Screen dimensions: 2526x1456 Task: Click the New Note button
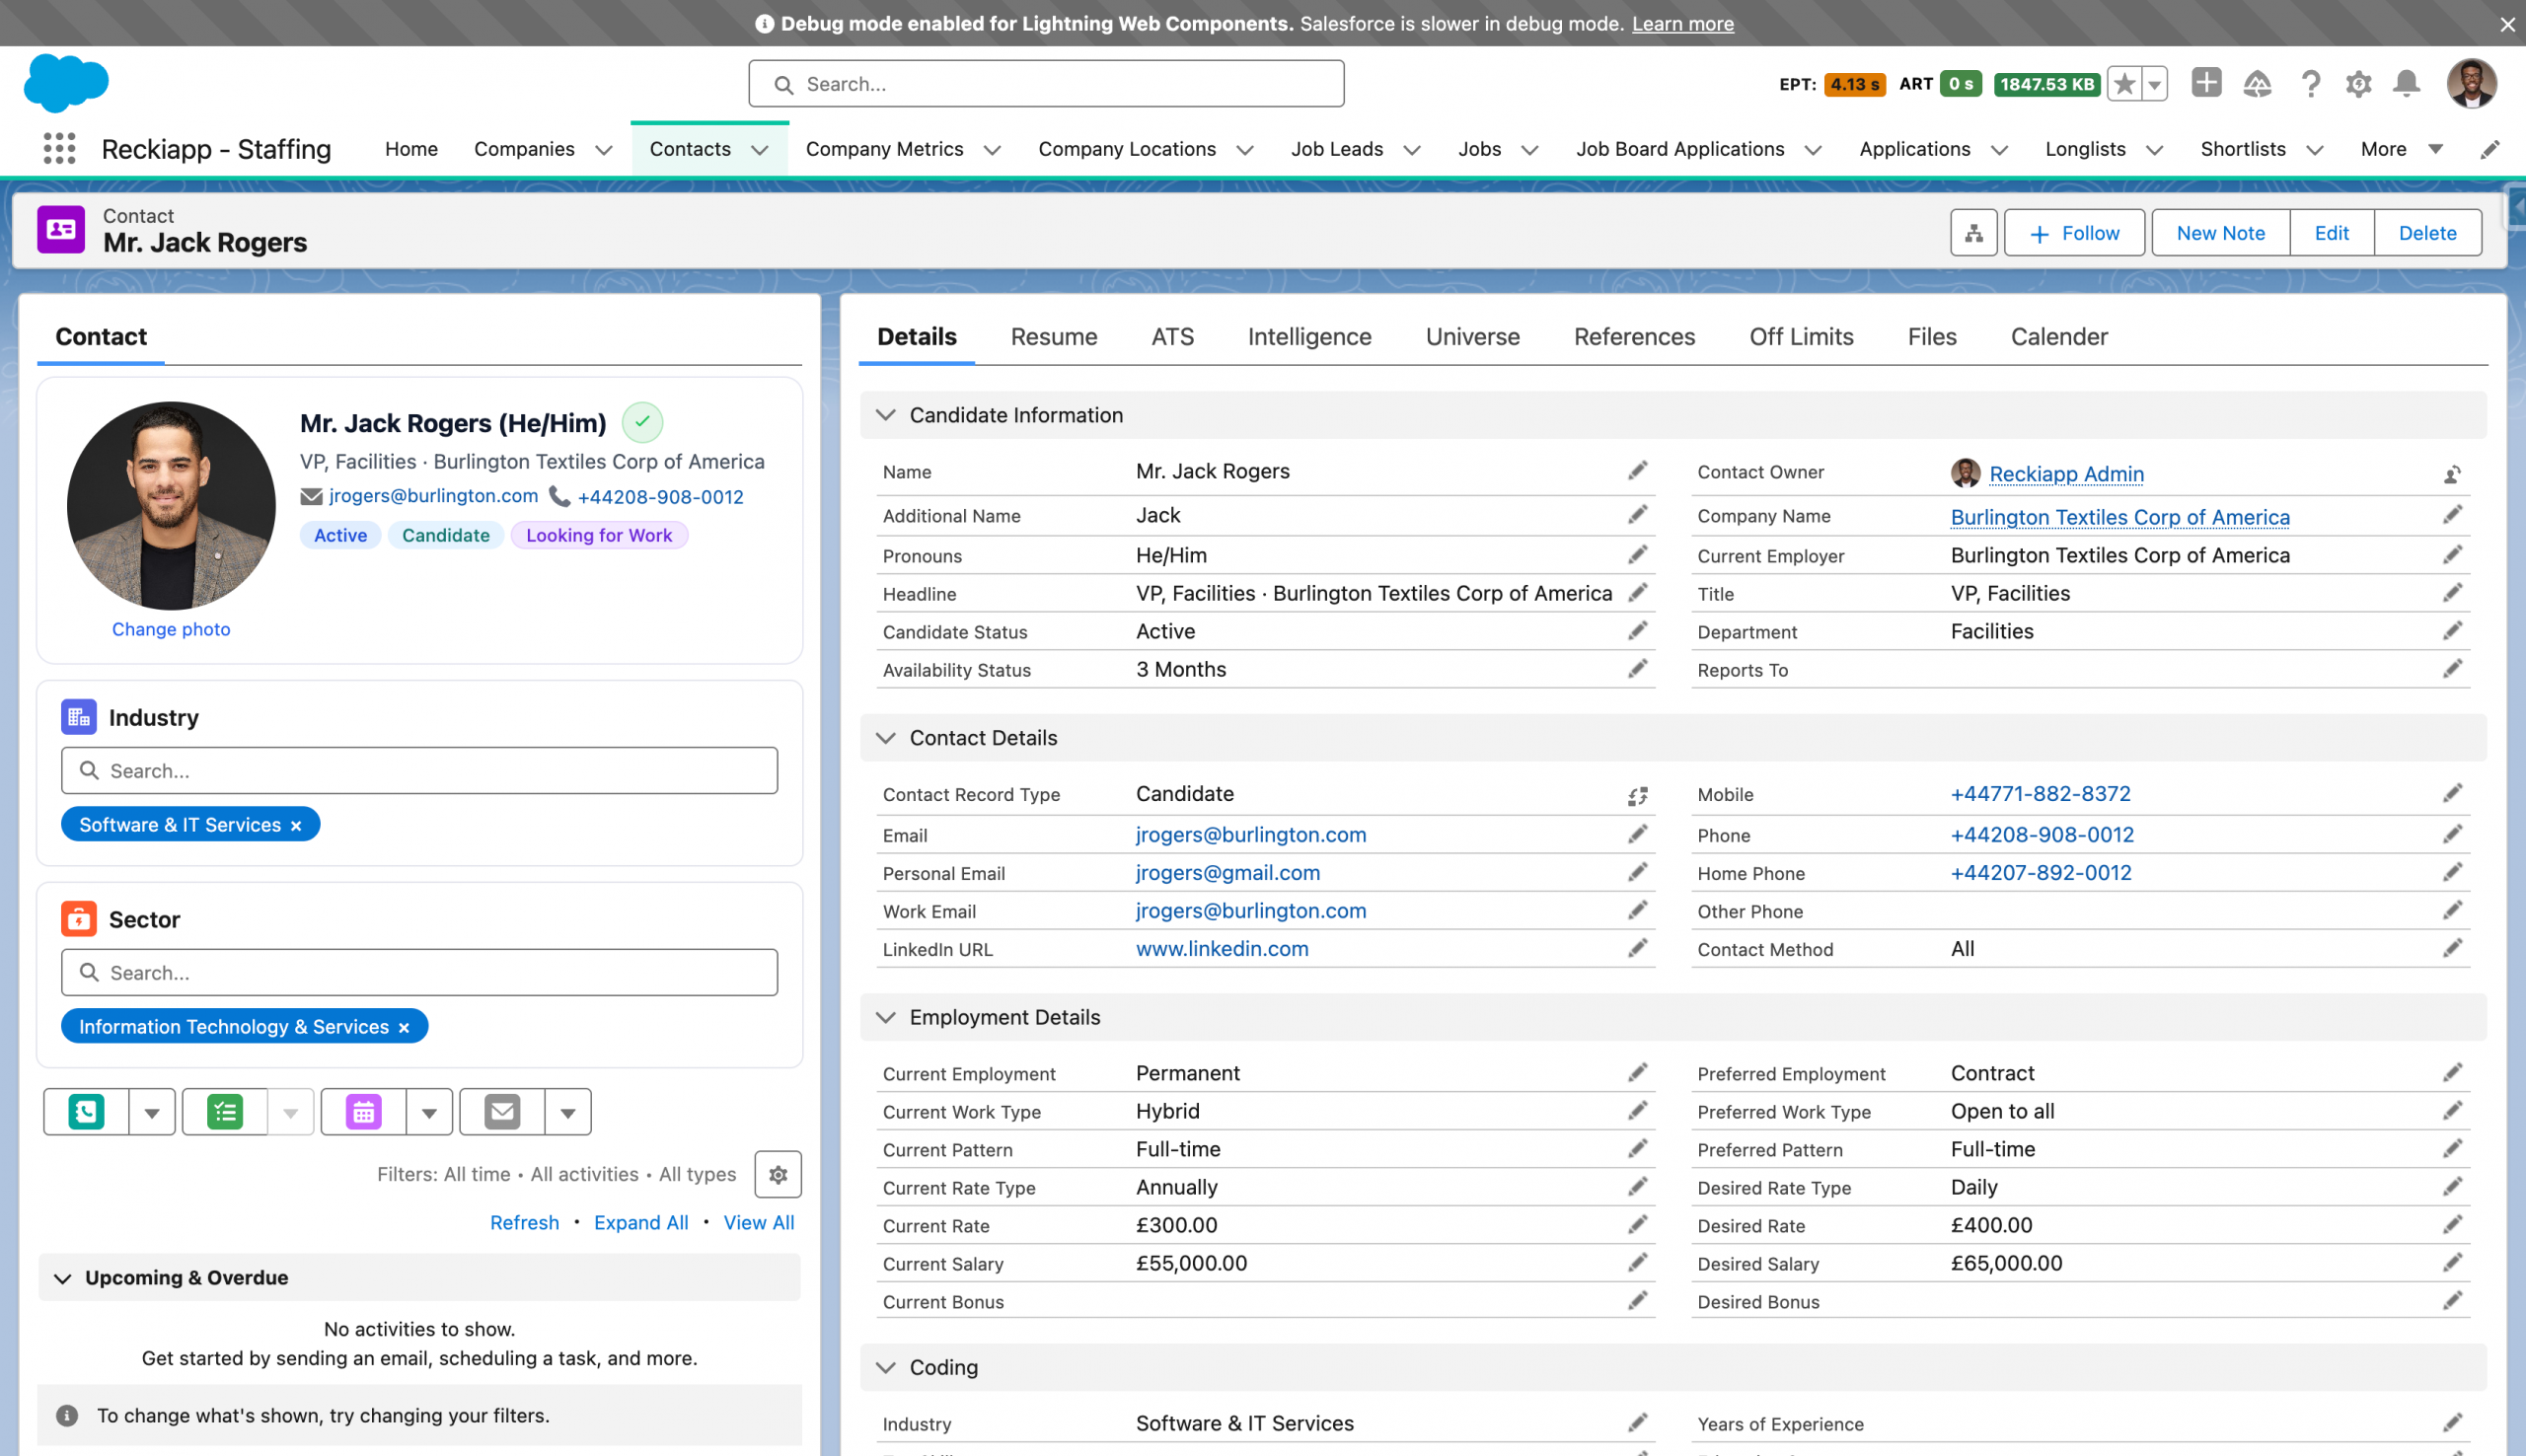coord(2220,233)
